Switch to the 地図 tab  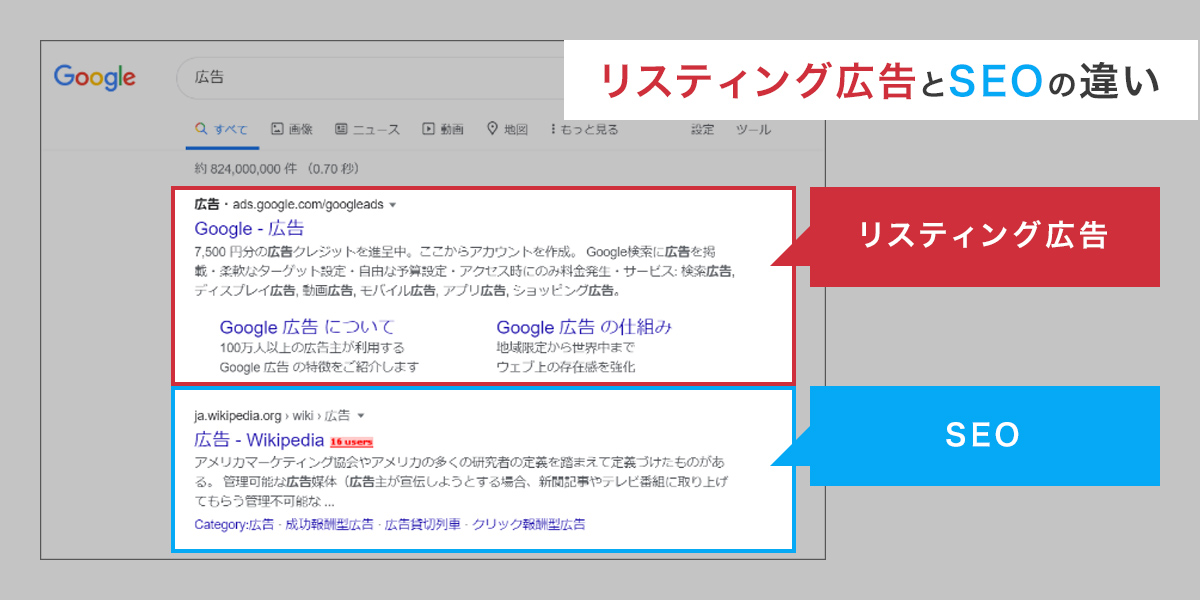[x=507, y=129]
